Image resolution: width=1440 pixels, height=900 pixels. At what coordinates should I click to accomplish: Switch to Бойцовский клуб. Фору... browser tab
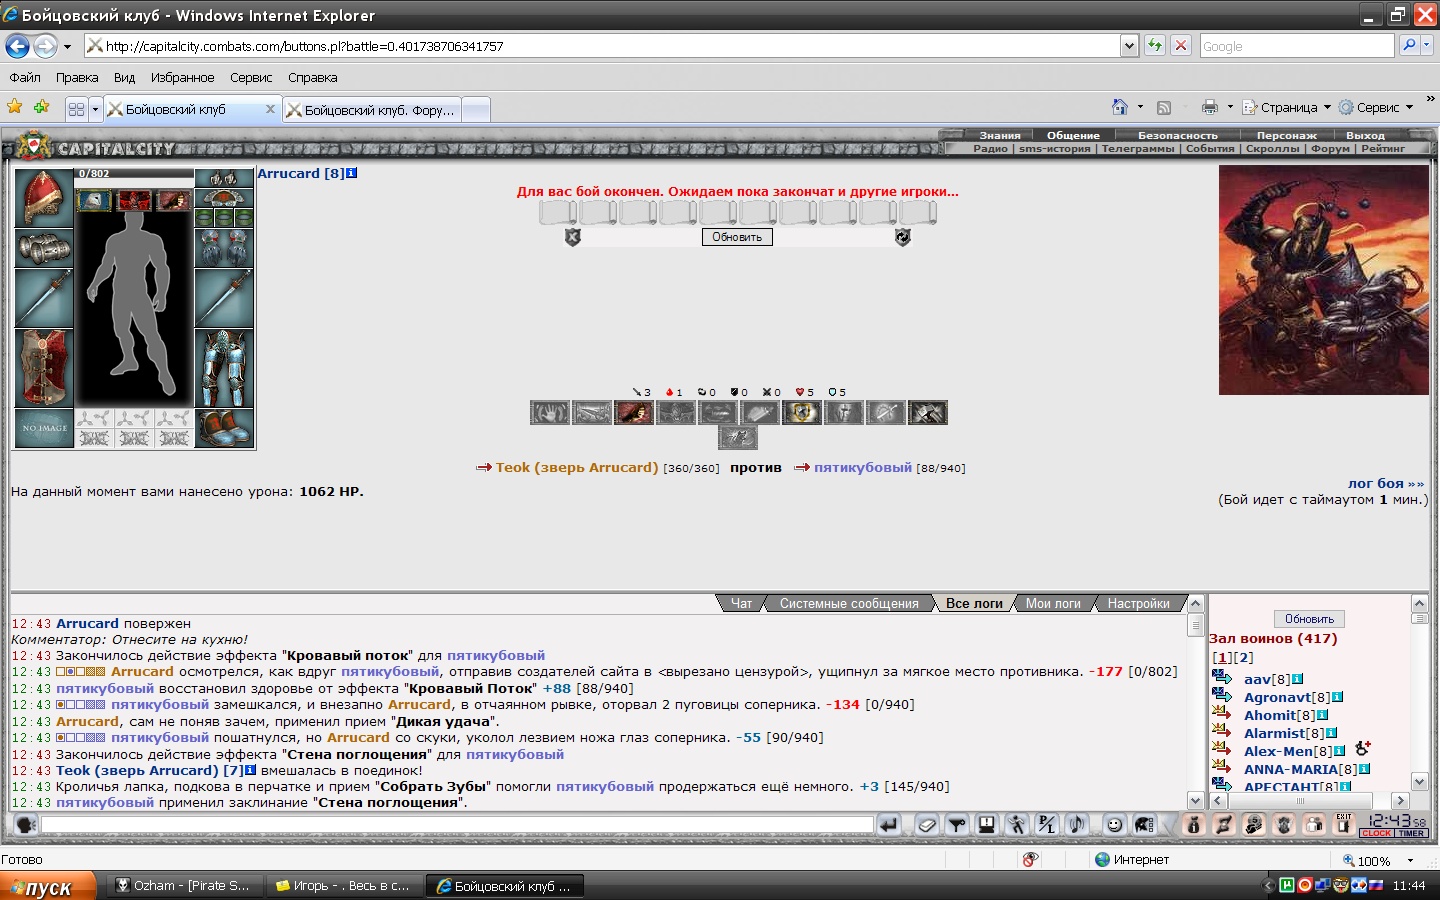tap(372, 110)
